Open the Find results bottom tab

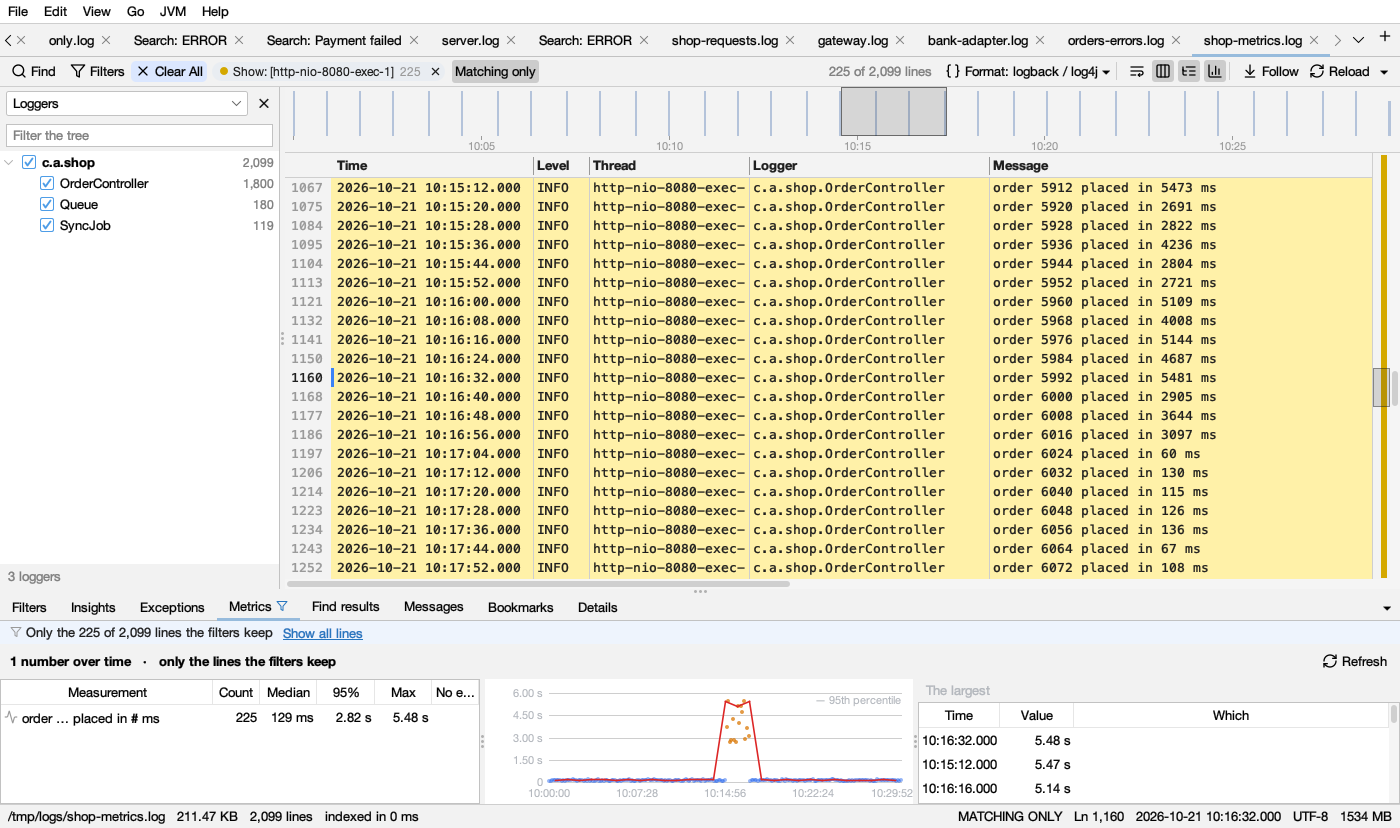click(345, 607)
